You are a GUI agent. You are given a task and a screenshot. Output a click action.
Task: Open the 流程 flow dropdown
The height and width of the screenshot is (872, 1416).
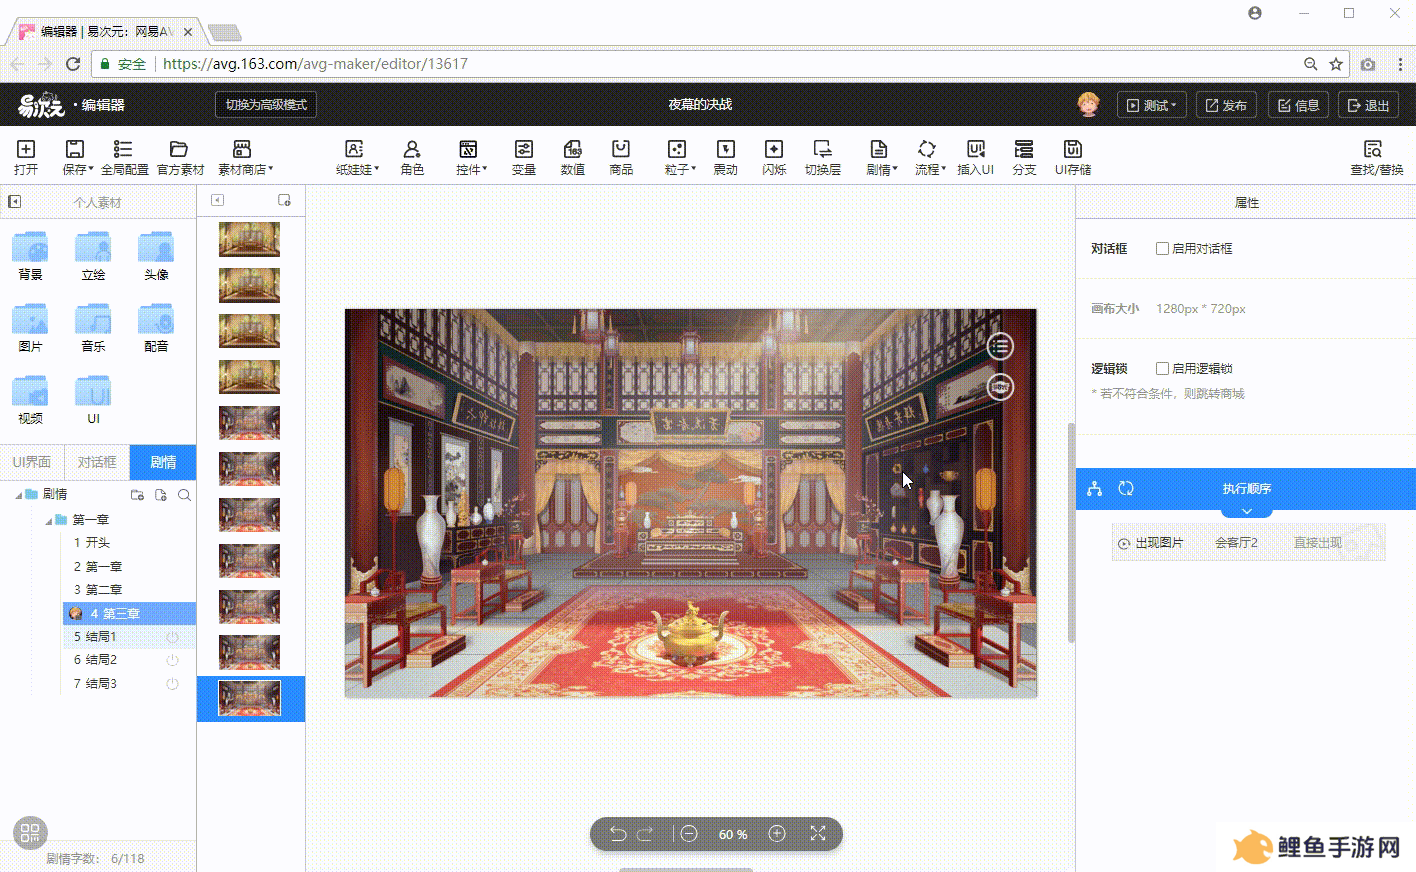pyautogui.click(x=929, y=157)
